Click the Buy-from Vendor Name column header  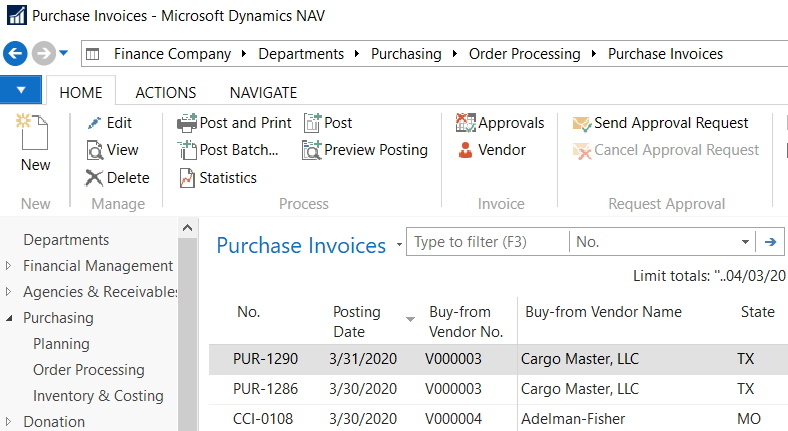603,312
